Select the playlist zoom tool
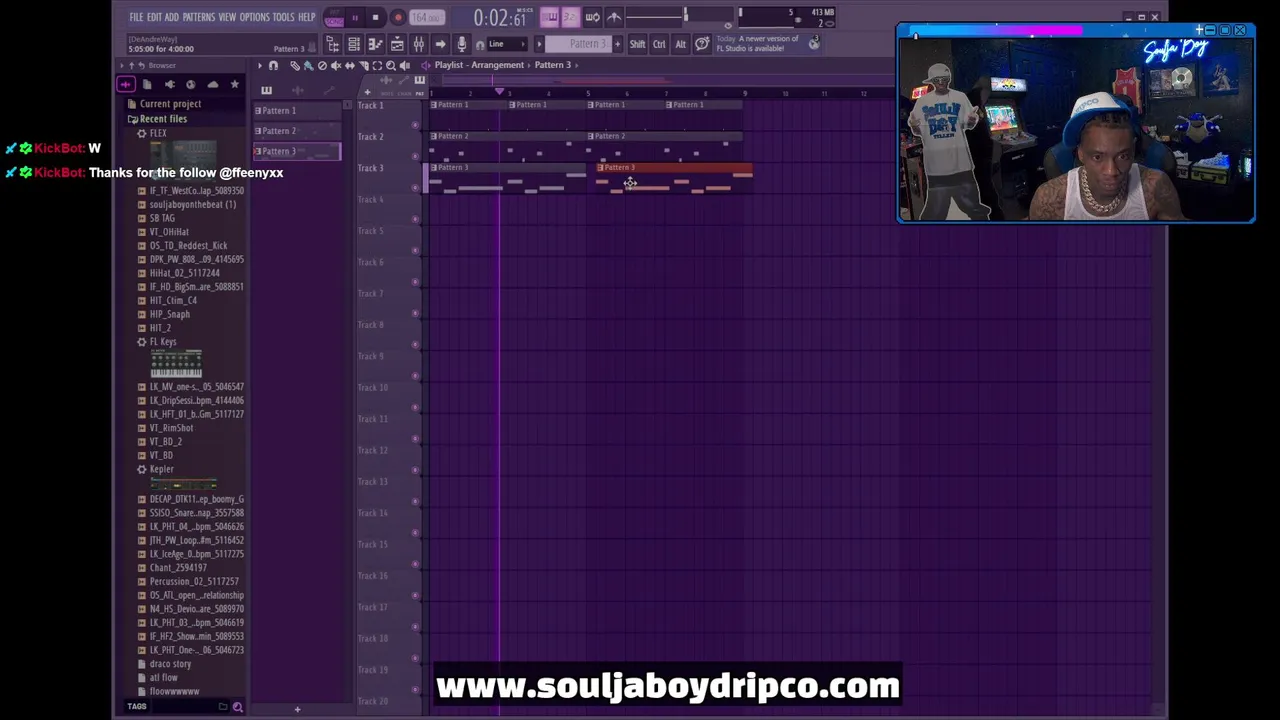Viewport: 1280px width, 720px height. [x=391, y=65]
